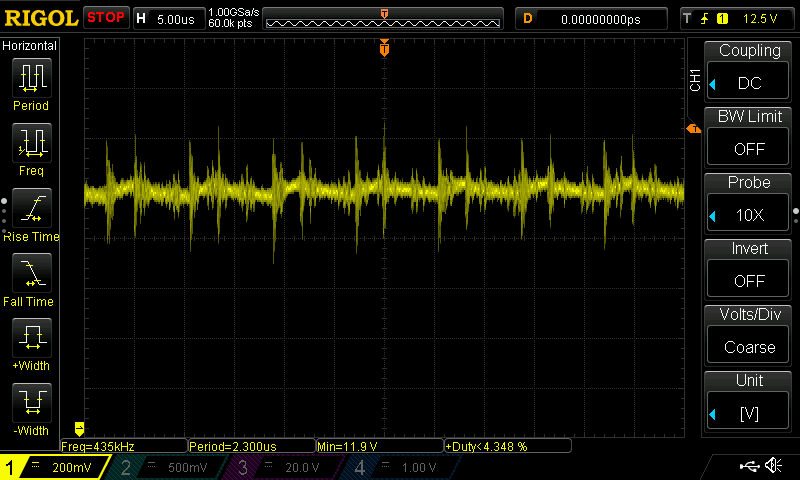This screenshot has height=480, width=800.
Task: Toggle the STOP run state indicator
Action: tap(106, 17)
